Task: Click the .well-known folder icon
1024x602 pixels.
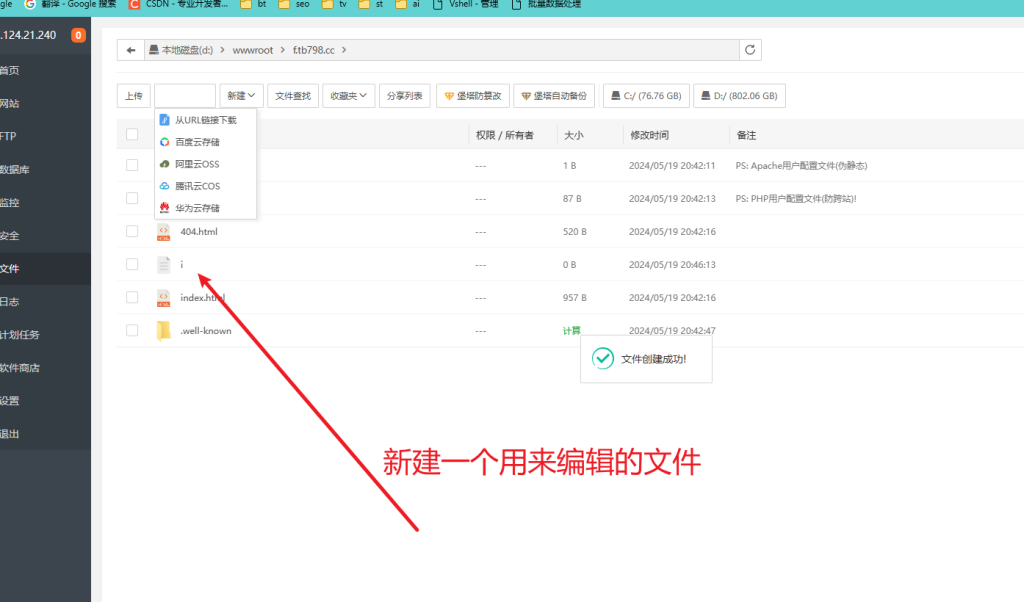Action: (x=163, y=331)
